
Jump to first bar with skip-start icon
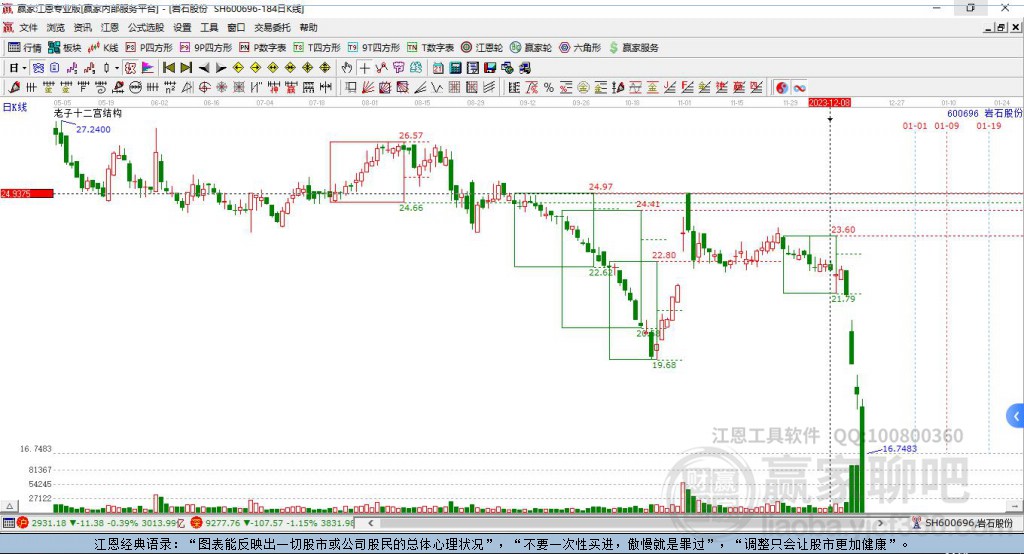click(x=168, y=68)
